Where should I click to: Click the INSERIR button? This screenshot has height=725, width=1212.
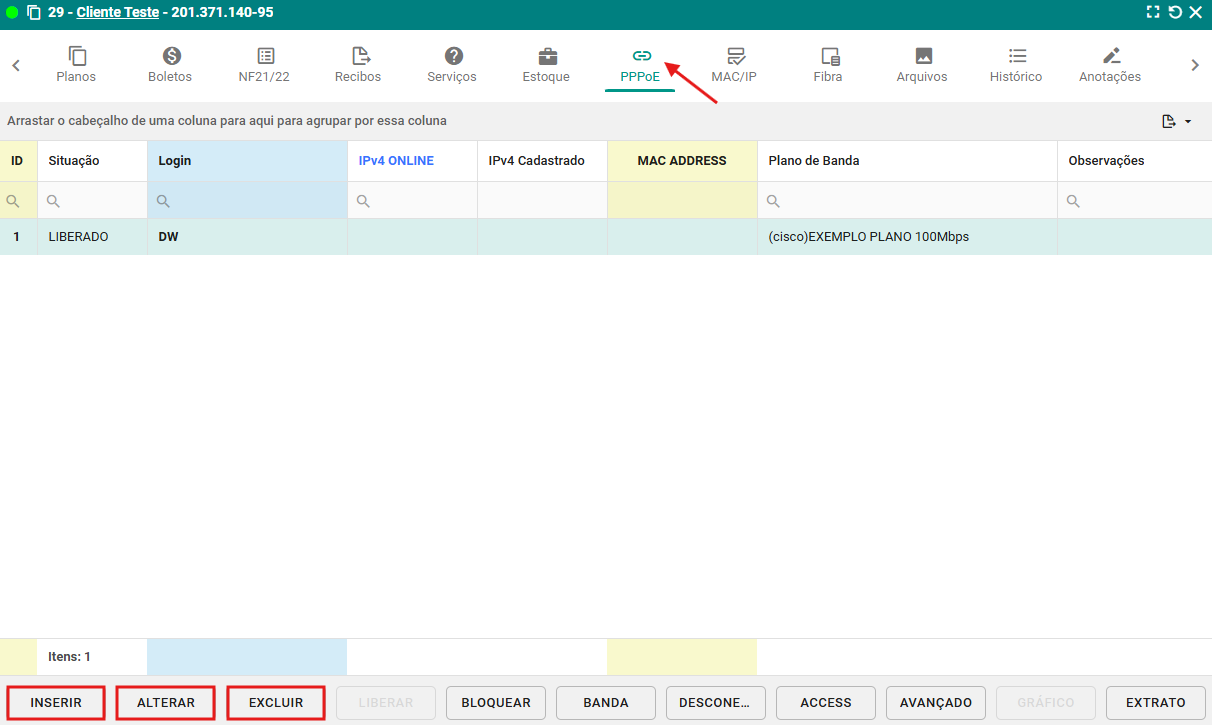[x=56, y=703]
